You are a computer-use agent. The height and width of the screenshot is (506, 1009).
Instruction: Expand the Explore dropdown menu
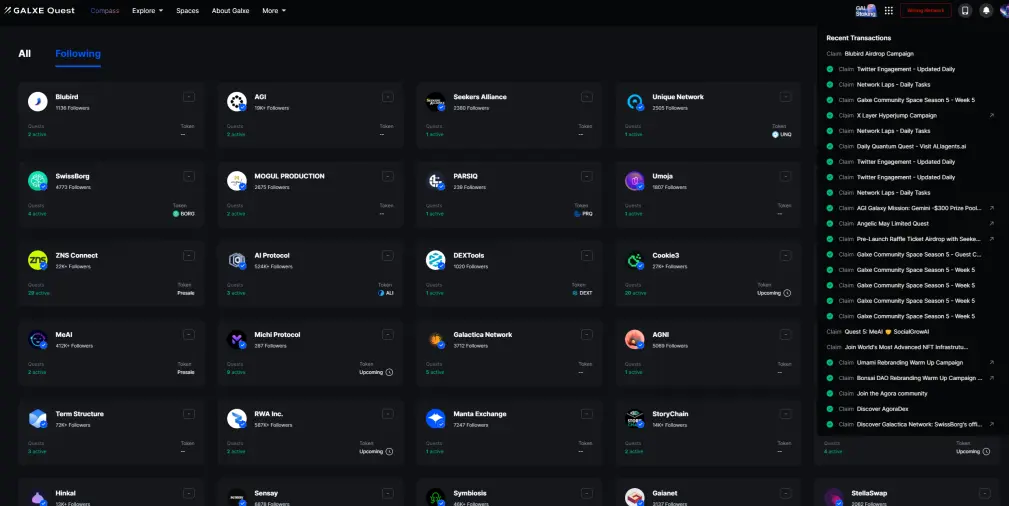coord(147,10)
